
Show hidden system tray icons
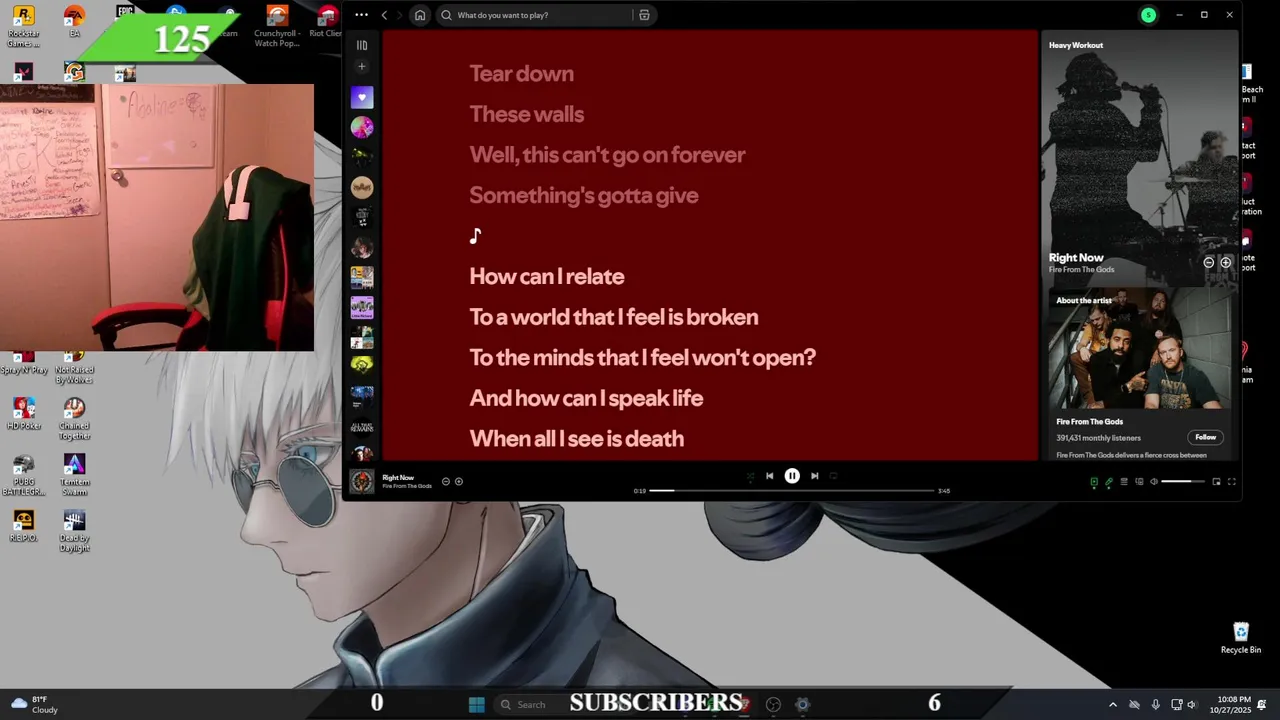click(1112, 704)
